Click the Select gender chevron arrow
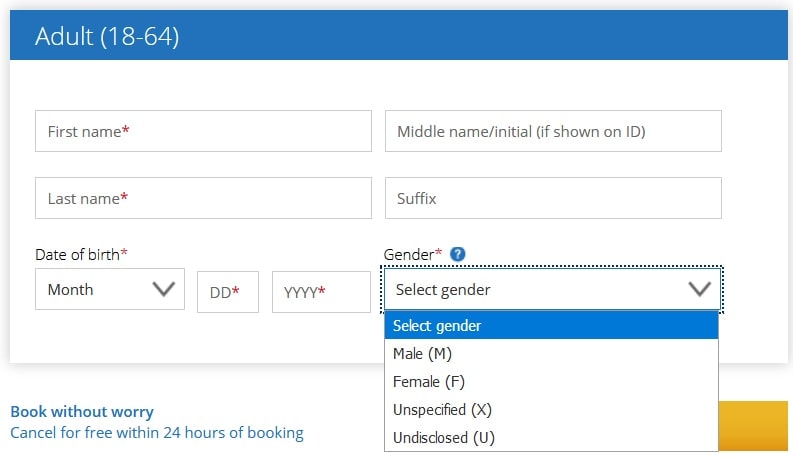Viewport: 793px width, 458px height. pyautogui.click(x=699, y=289)
